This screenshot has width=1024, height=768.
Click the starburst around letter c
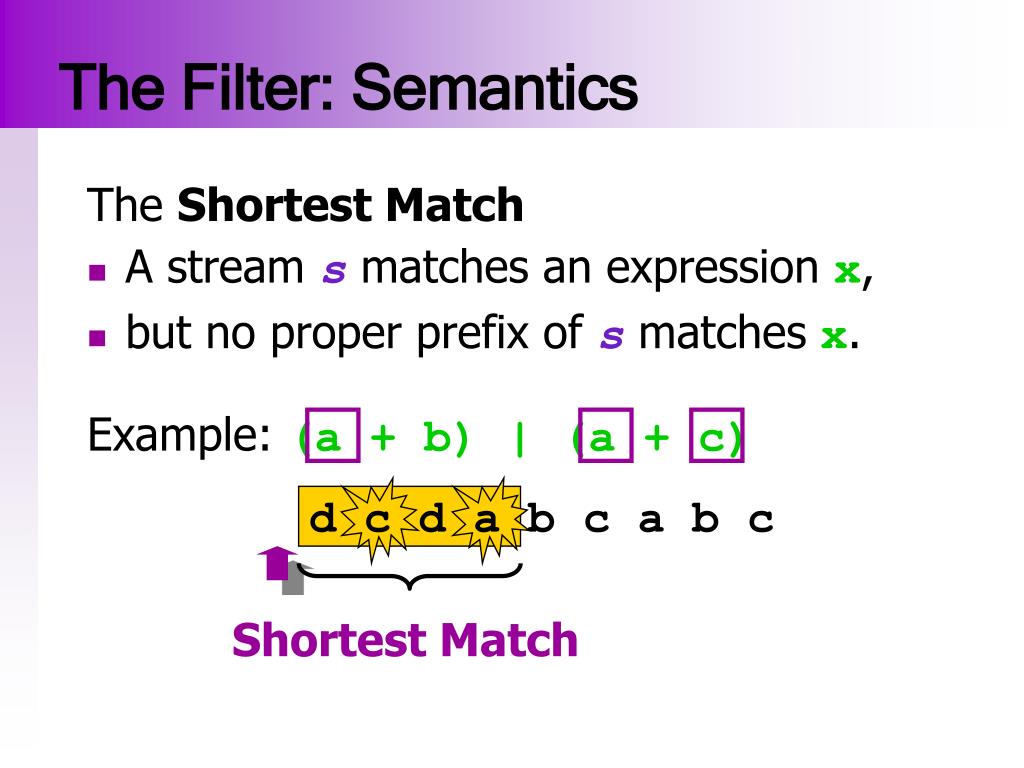tap(377, 520)
